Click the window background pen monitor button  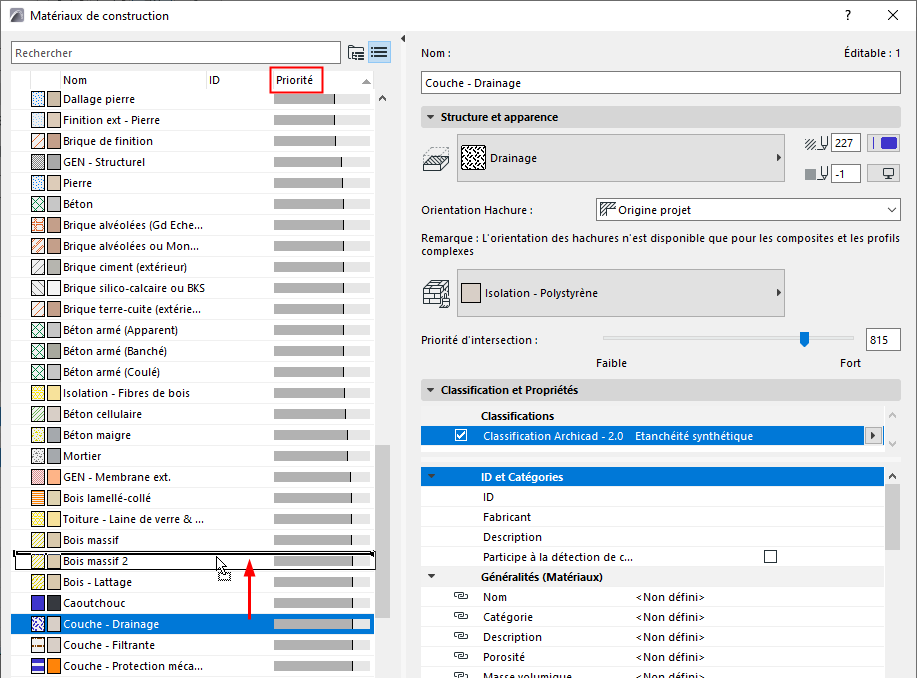(x=883, y=174)
